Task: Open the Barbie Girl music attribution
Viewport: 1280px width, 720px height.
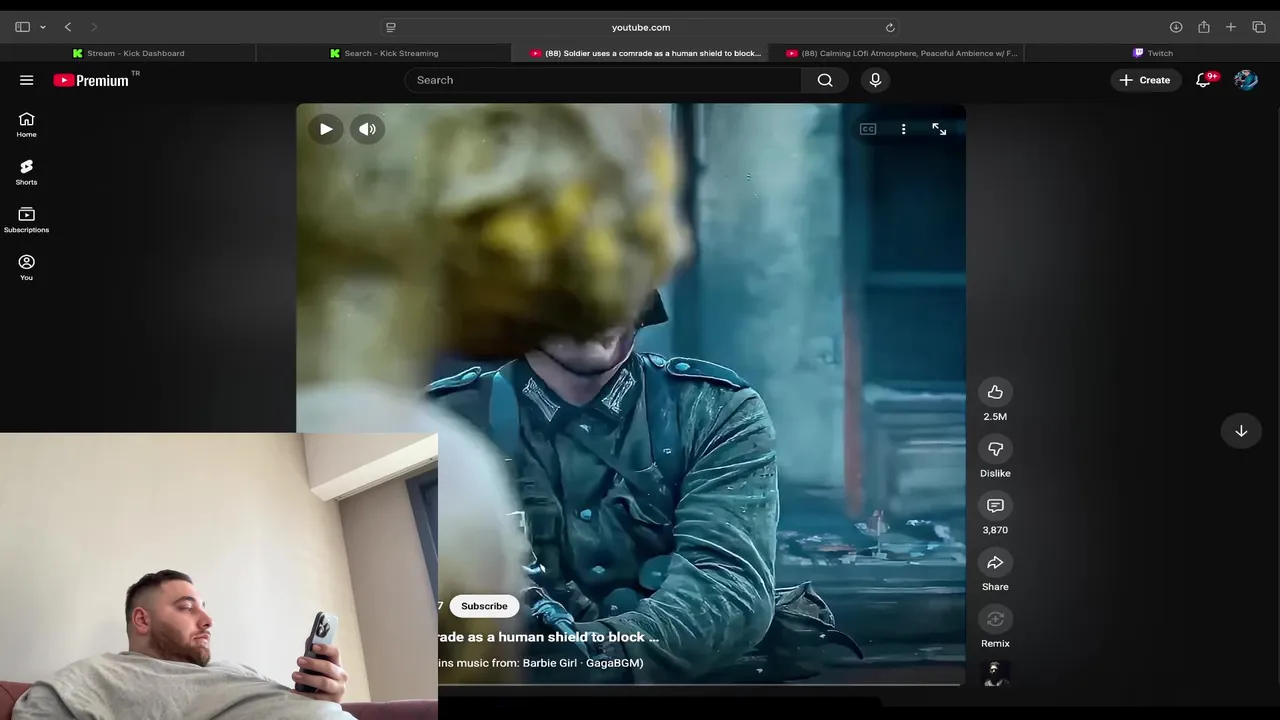Action: (x=541, y=663)
